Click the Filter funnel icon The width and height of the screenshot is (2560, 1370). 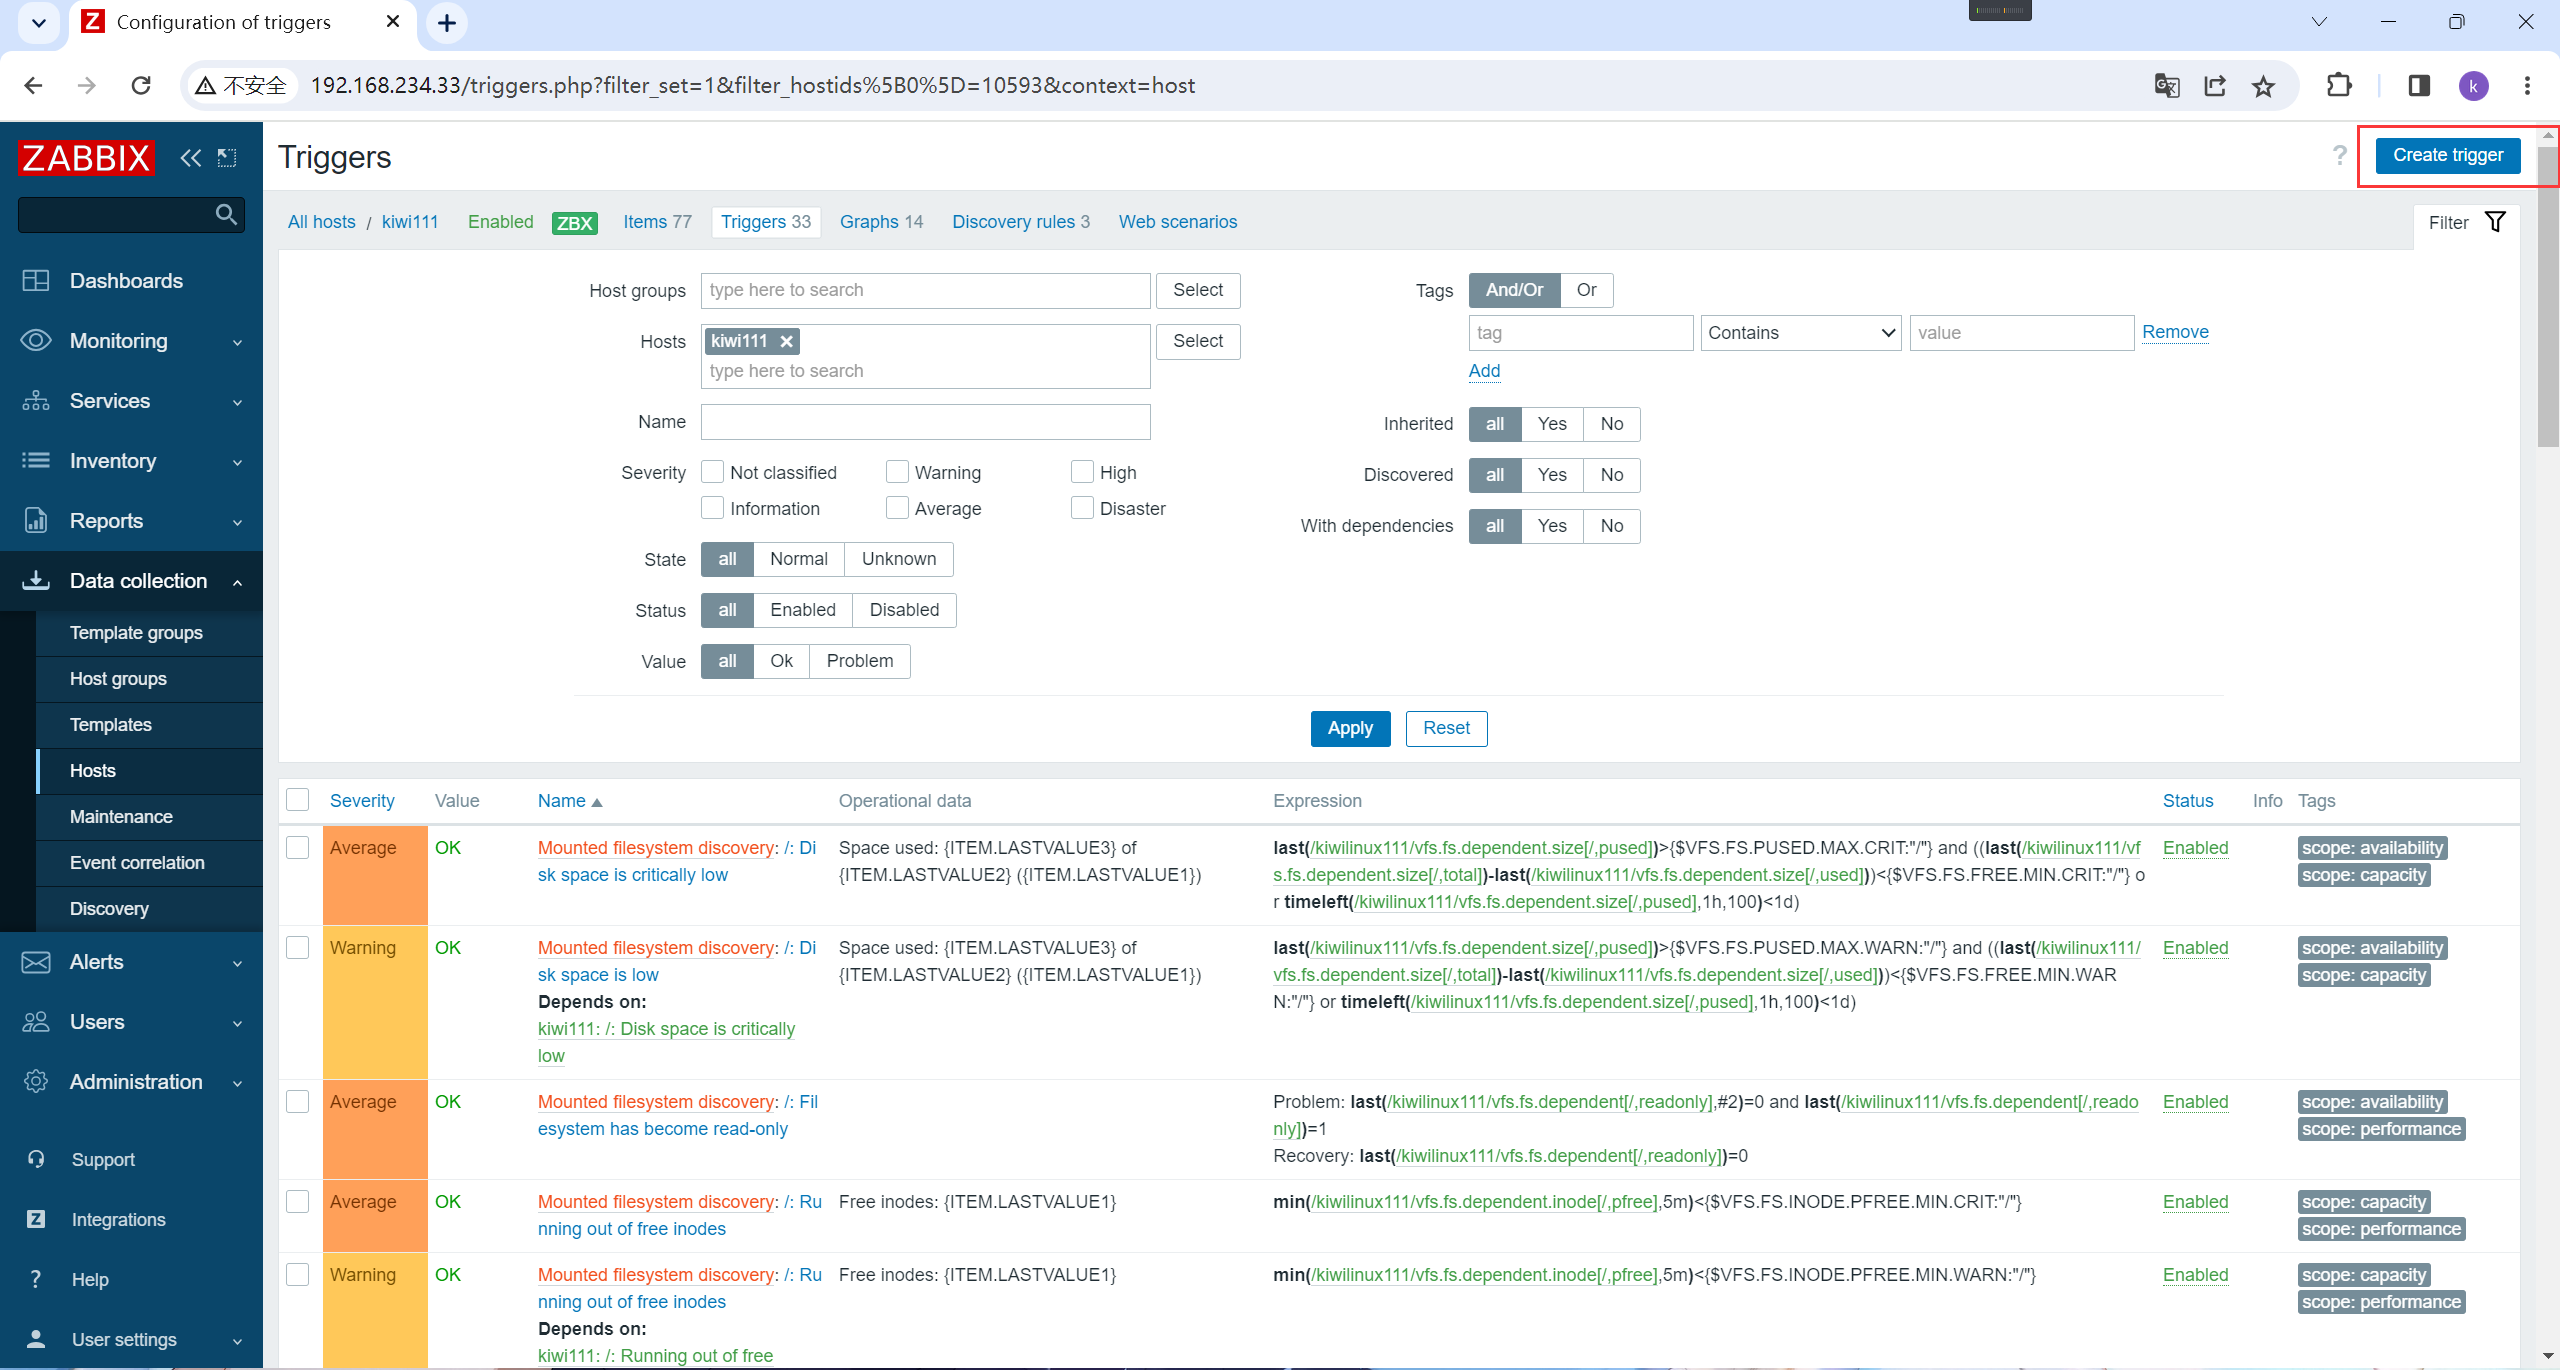click(2495, 222)
